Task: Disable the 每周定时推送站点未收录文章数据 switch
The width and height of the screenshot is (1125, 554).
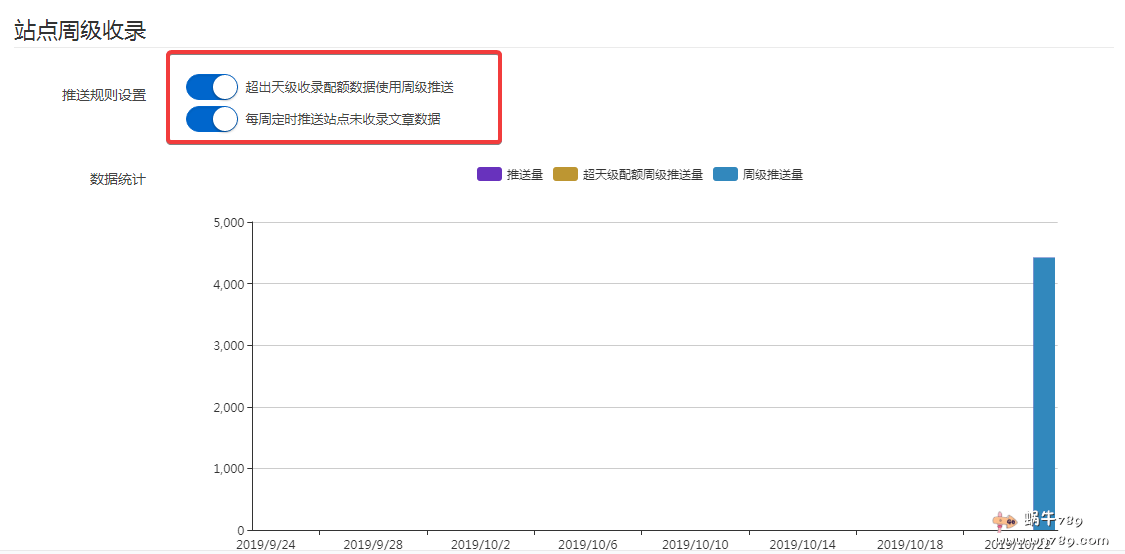Action: [x=211, y=119]
